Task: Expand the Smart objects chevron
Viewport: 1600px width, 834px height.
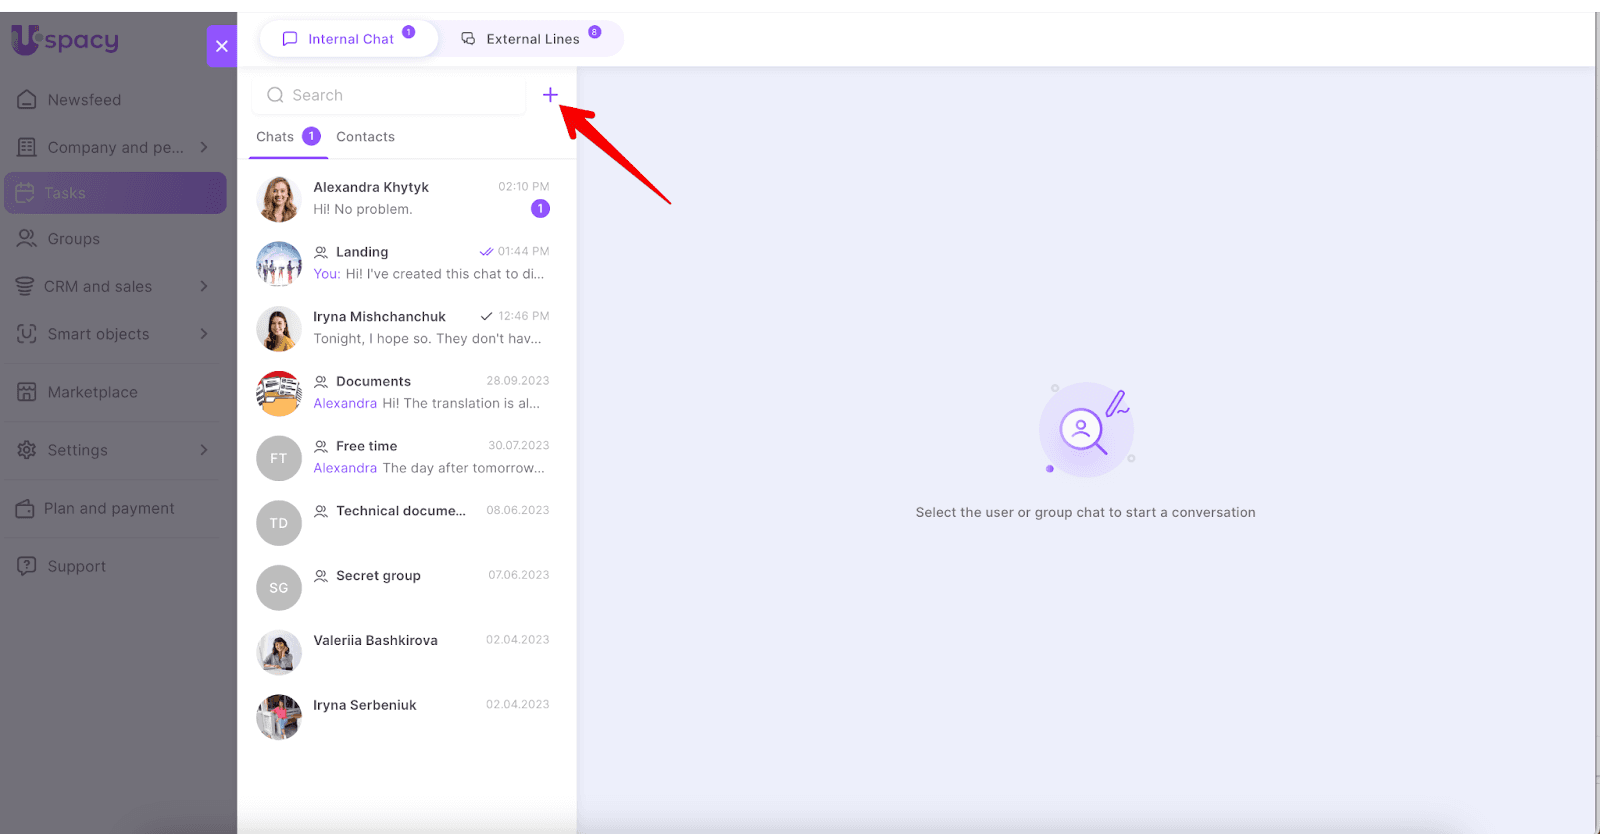Action: [x=204, y=334]
